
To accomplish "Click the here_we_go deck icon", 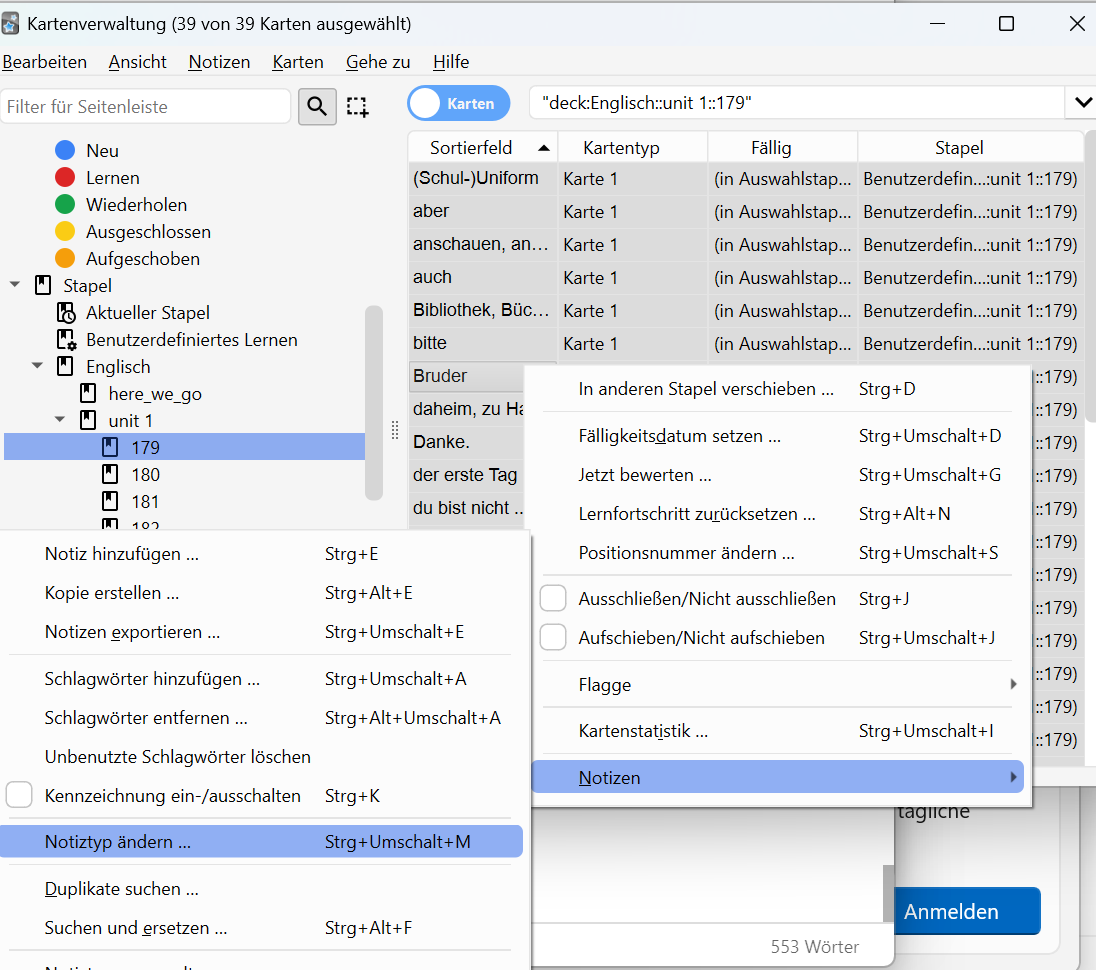I will click(x=88, y=393).
